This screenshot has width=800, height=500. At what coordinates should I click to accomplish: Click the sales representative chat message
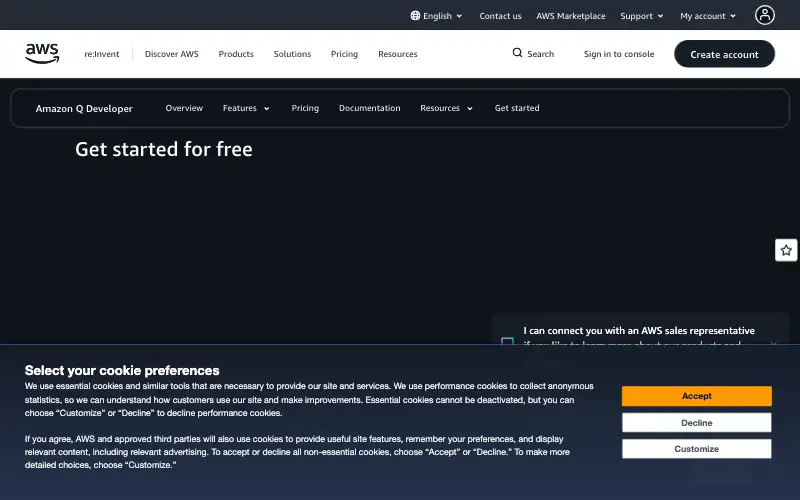click(x=639, y=337)
